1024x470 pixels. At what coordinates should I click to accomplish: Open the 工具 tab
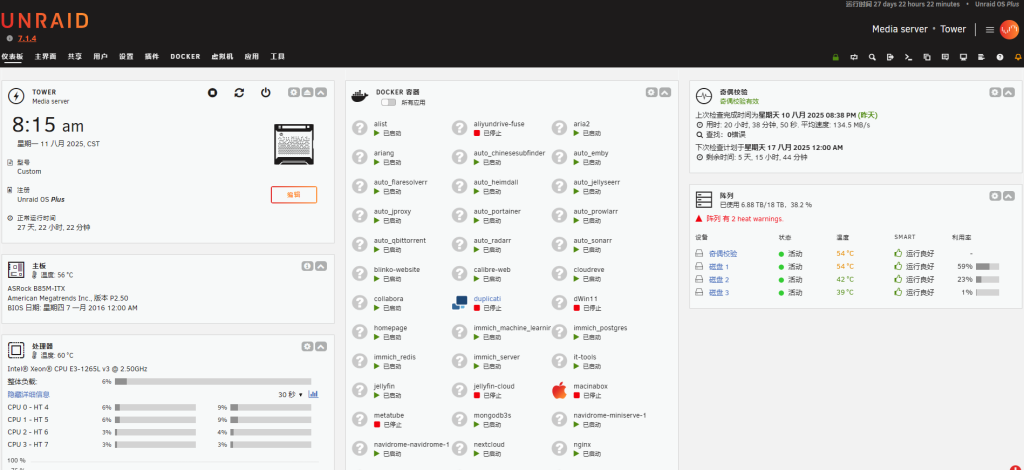(x=278, y=57)
